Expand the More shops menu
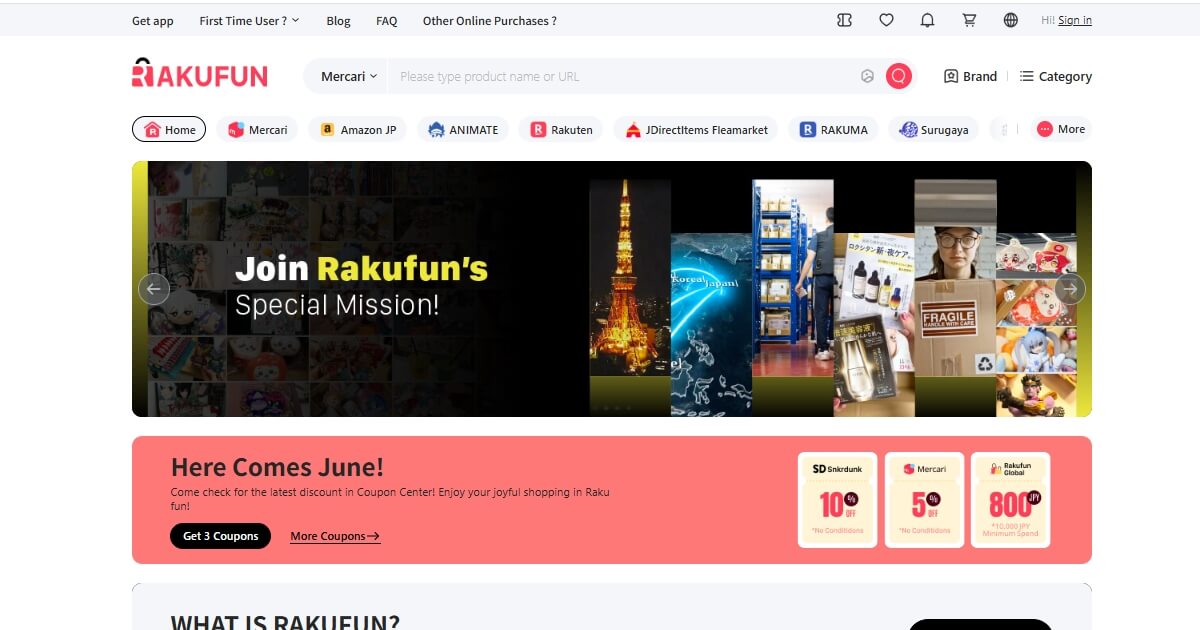Screen dimensions: 1200x630 point(1062,129)
